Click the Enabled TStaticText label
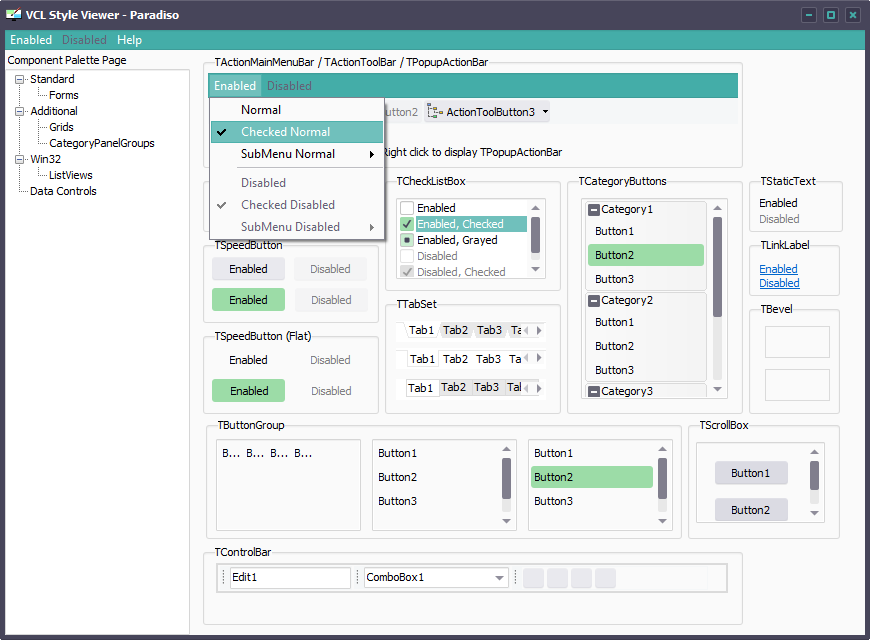This screenshot has height=640, width=870. click(778, 203)
